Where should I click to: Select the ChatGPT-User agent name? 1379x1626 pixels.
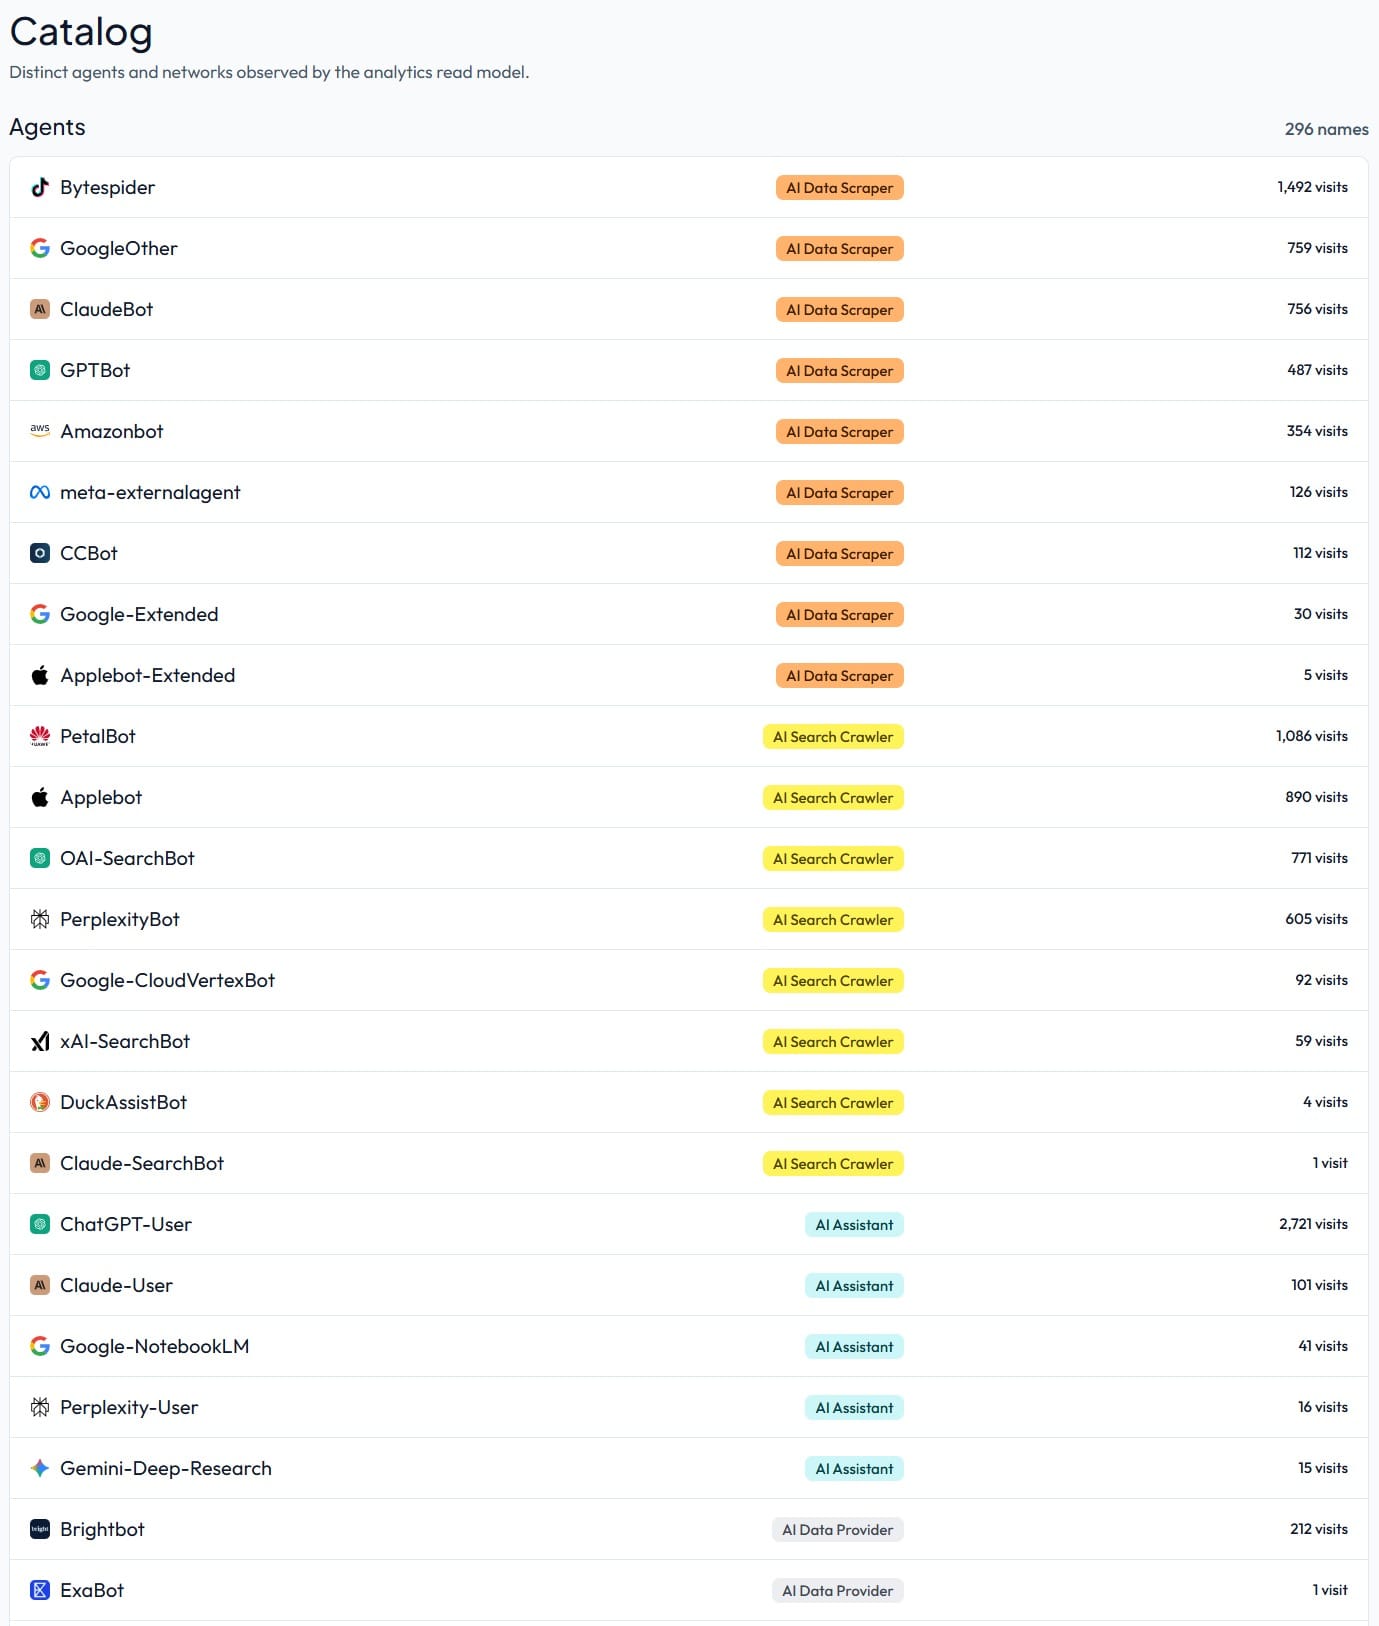126,1224
